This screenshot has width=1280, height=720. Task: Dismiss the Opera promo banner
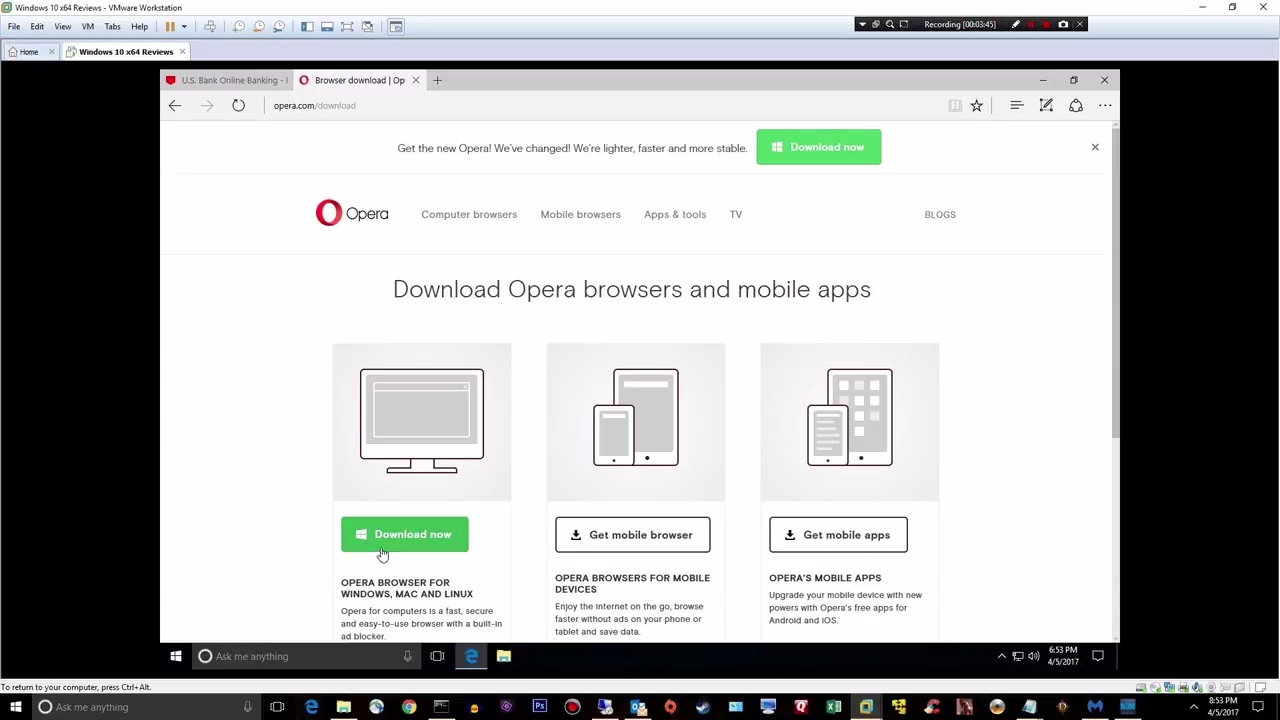pos(1095,147)
